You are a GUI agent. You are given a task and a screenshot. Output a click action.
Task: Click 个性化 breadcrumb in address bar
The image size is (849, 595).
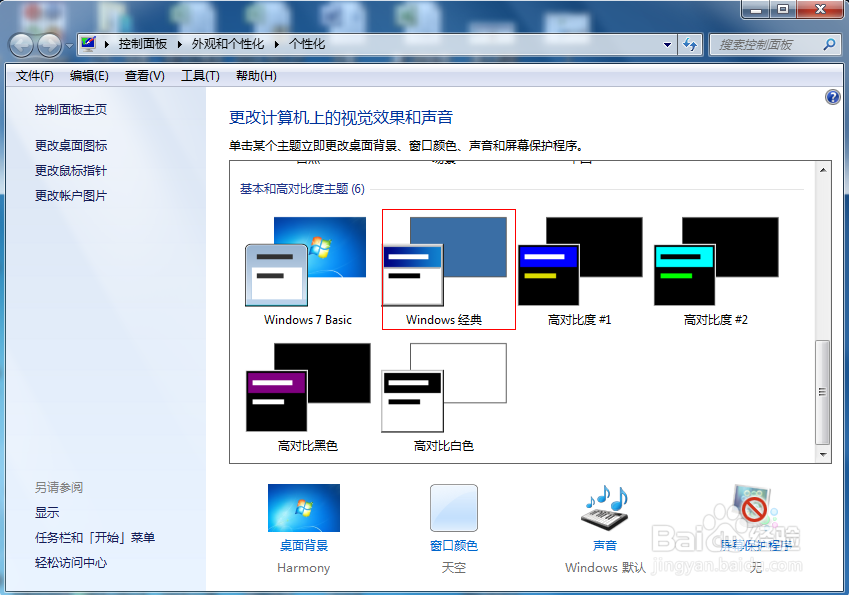click(307, 44)
